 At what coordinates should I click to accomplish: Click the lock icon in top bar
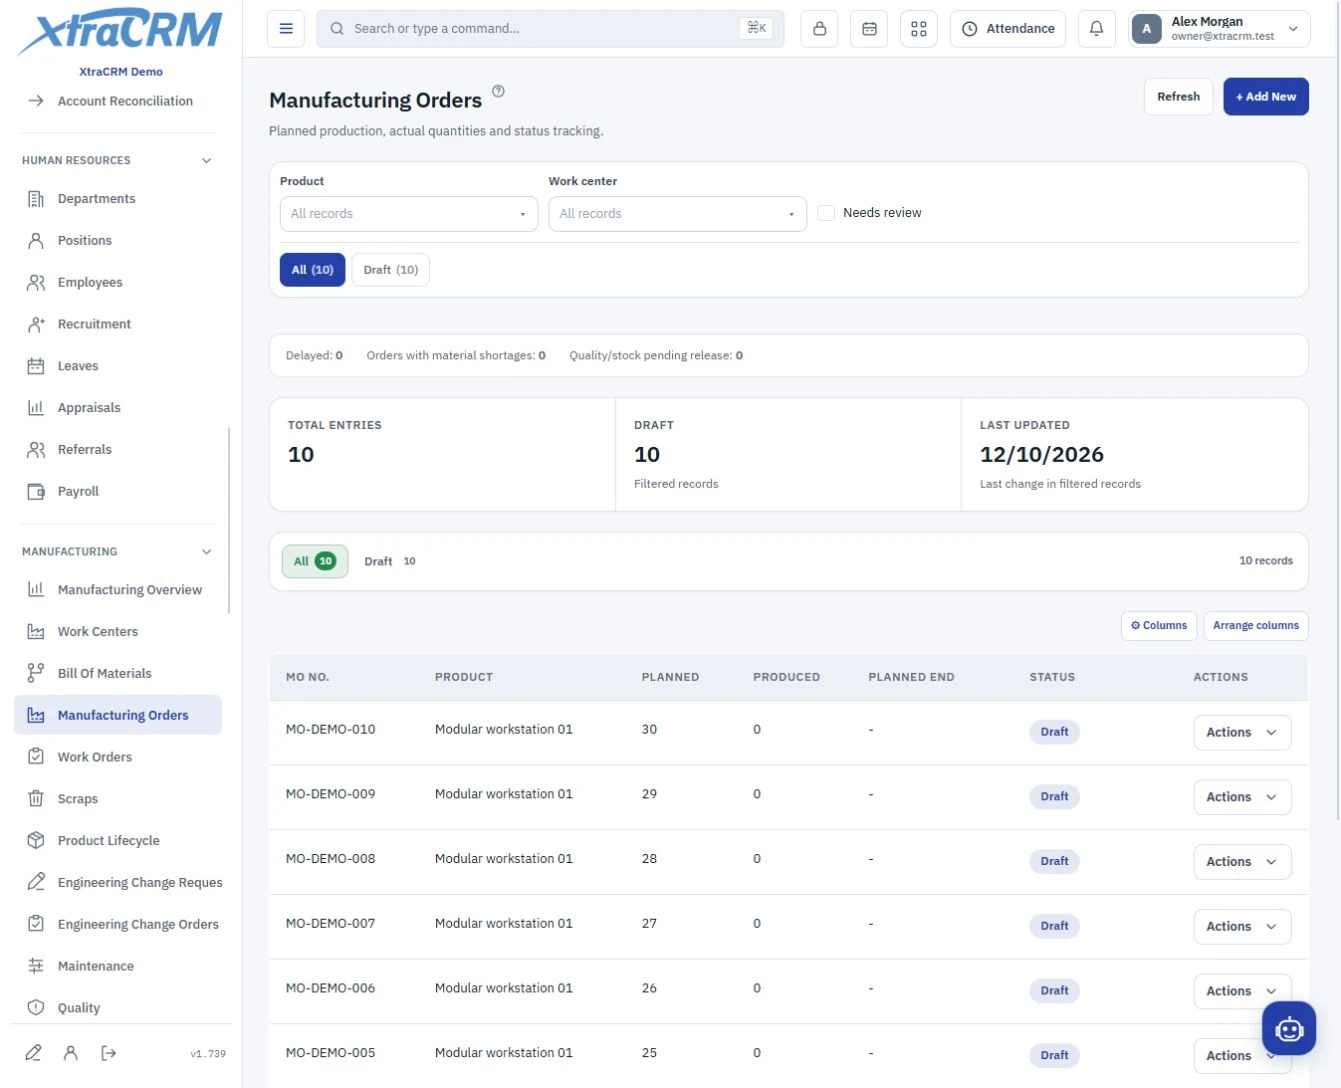(819, 29)
